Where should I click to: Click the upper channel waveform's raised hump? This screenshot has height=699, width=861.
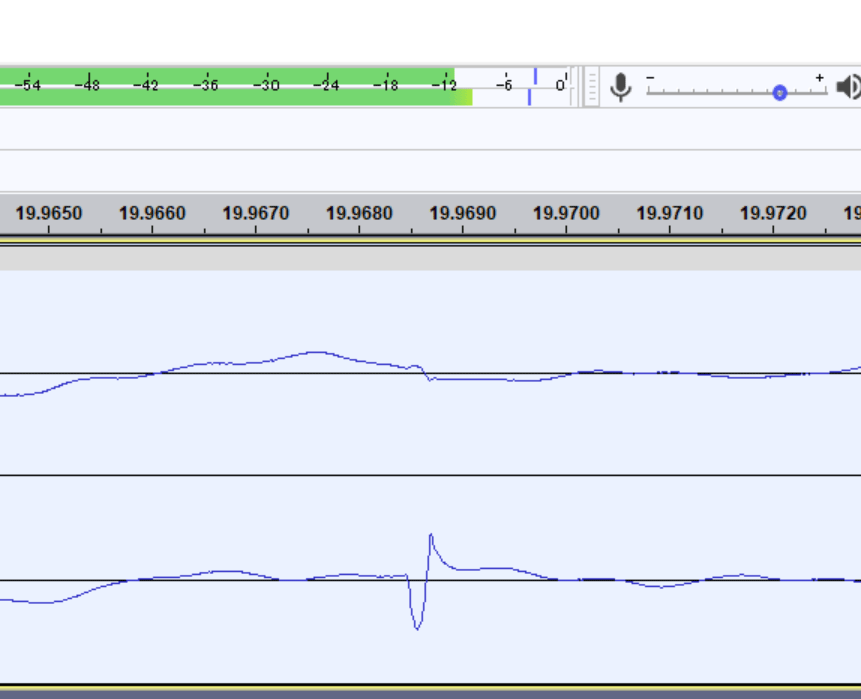point(315,353)
